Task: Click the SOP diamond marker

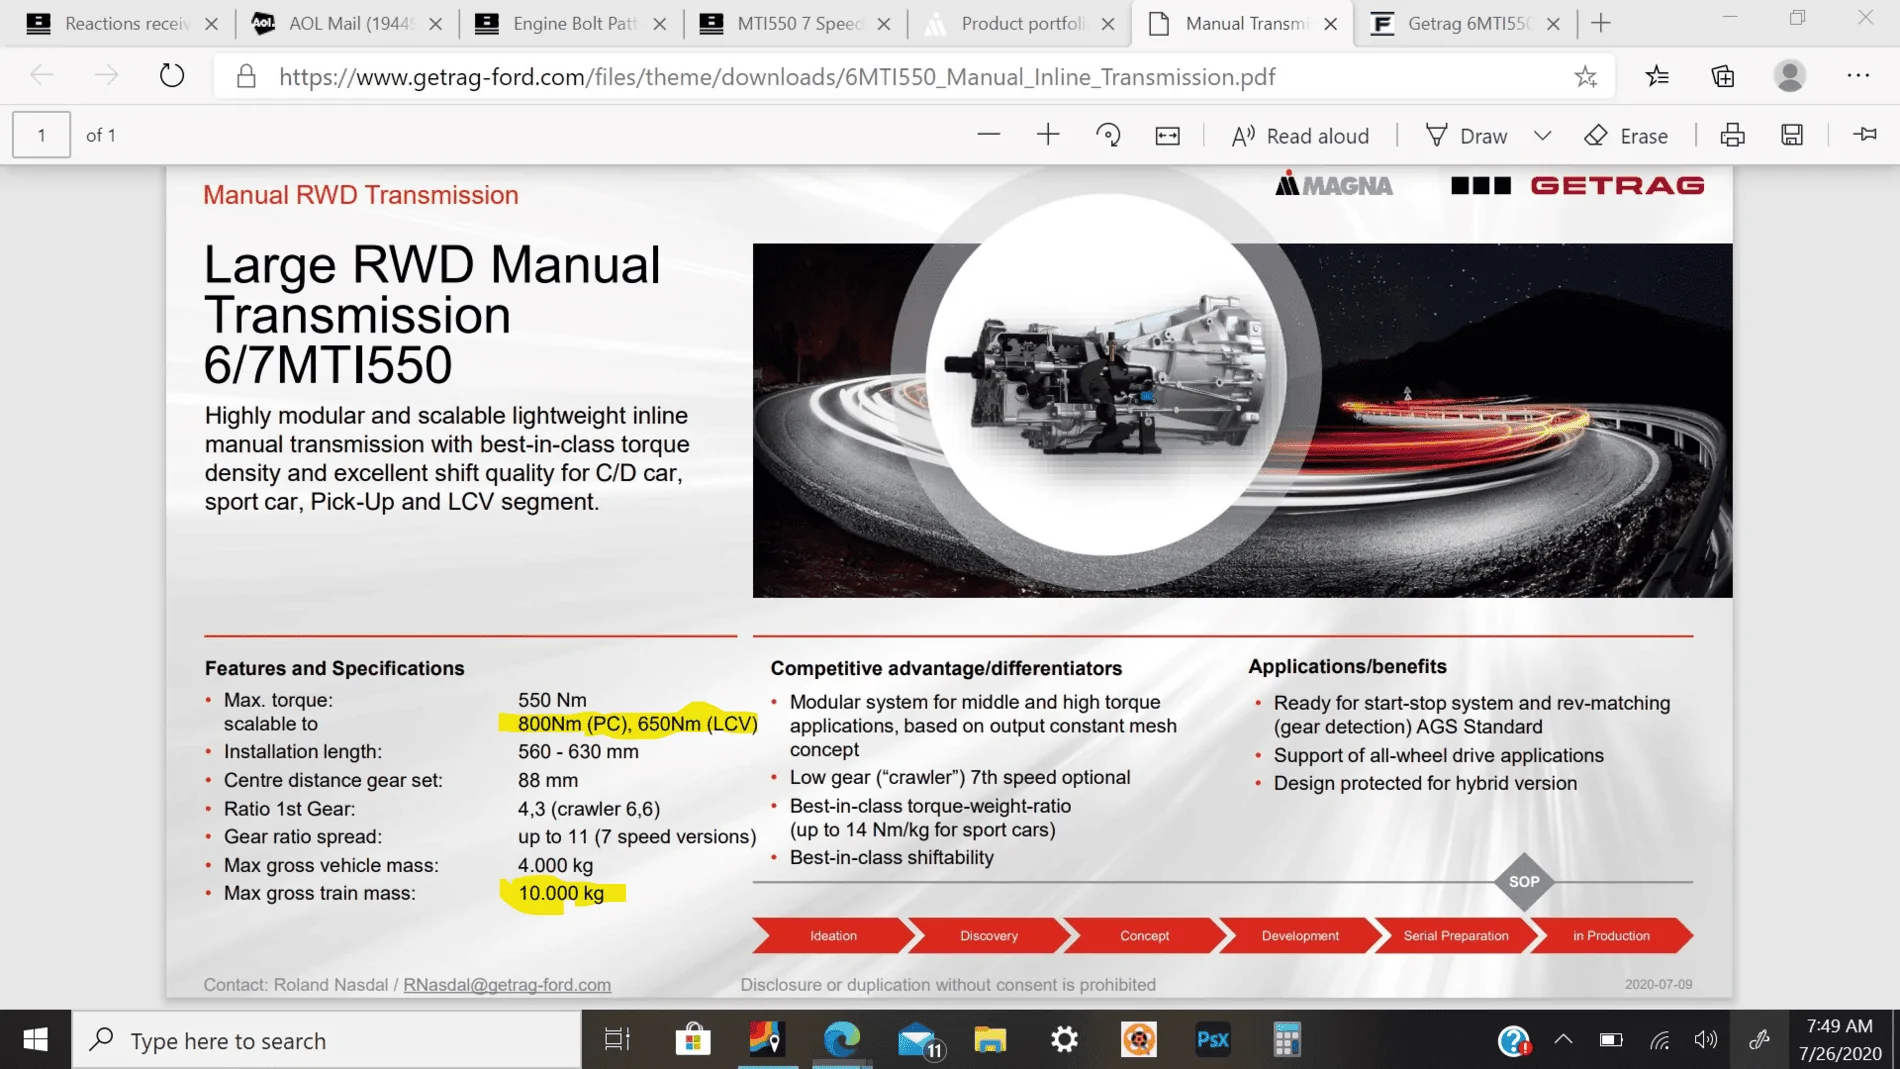Action: tap(1524, 882)
